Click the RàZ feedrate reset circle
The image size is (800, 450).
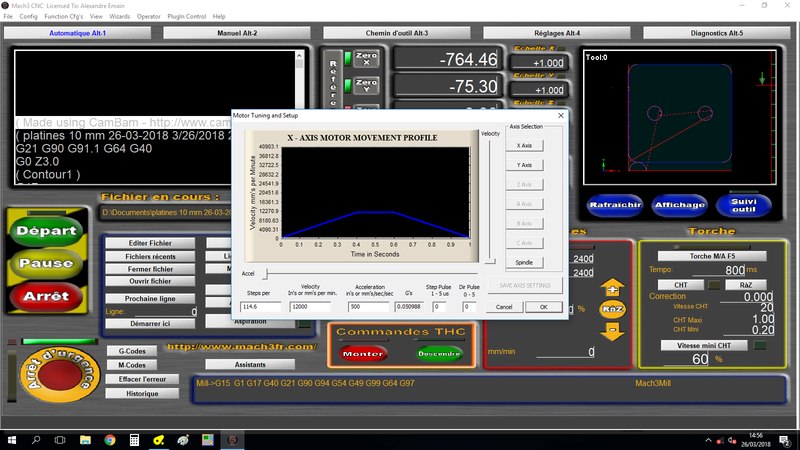point(612,309)
